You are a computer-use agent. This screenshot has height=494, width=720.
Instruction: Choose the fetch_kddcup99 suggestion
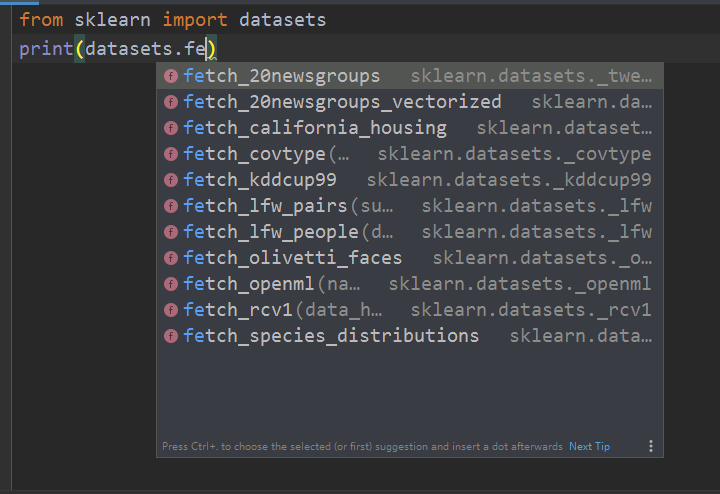[410, 180]
